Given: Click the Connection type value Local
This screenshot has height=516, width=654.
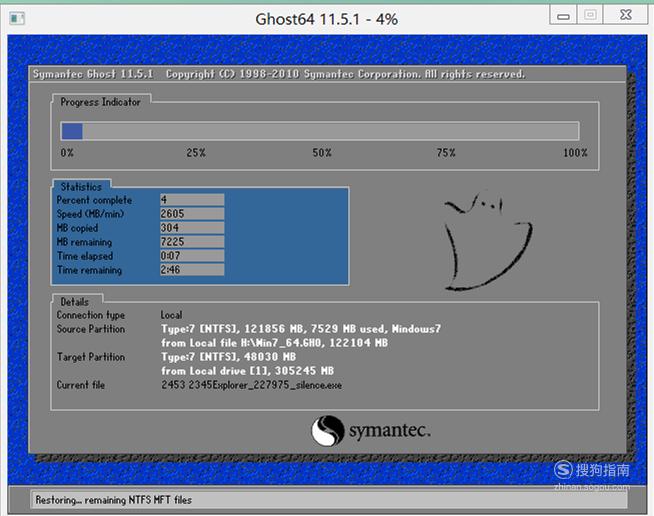Looking at the screenshot, I should click(171, 315).
